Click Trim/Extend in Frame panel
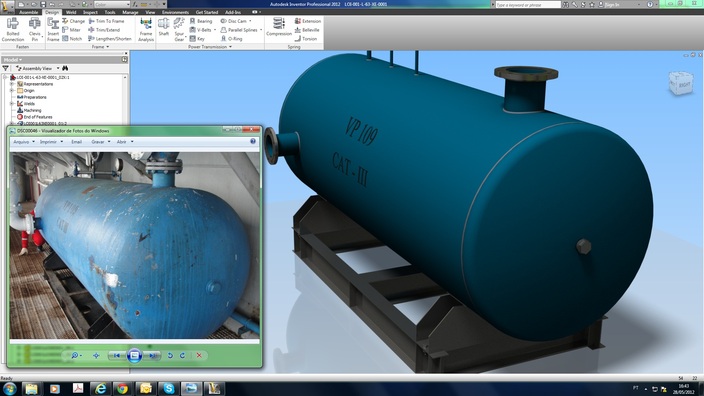Screen dimensions: 704x396 click(104, 30)
